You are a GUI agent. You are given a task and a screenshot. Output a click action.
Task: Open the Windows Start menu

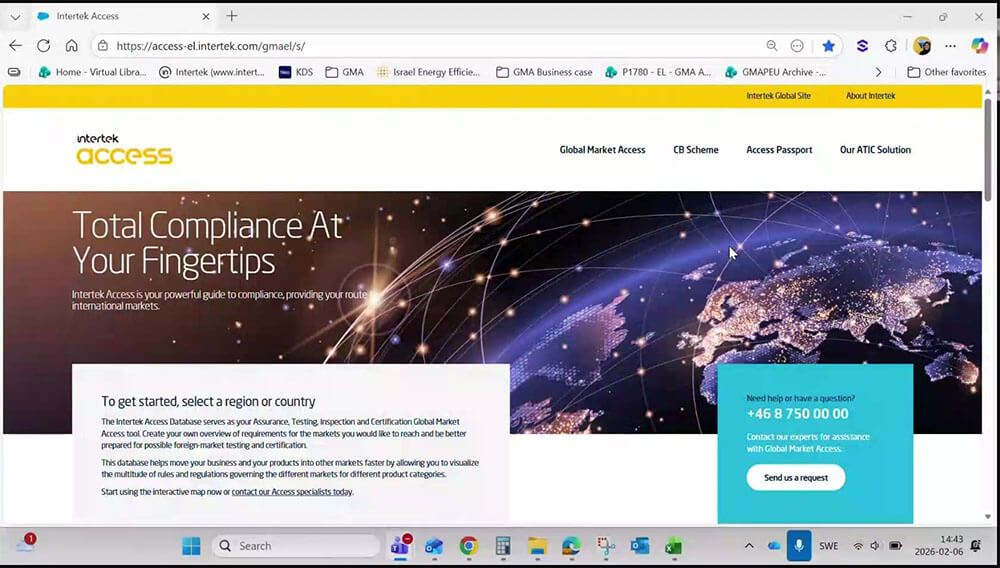tap(191, 546)
